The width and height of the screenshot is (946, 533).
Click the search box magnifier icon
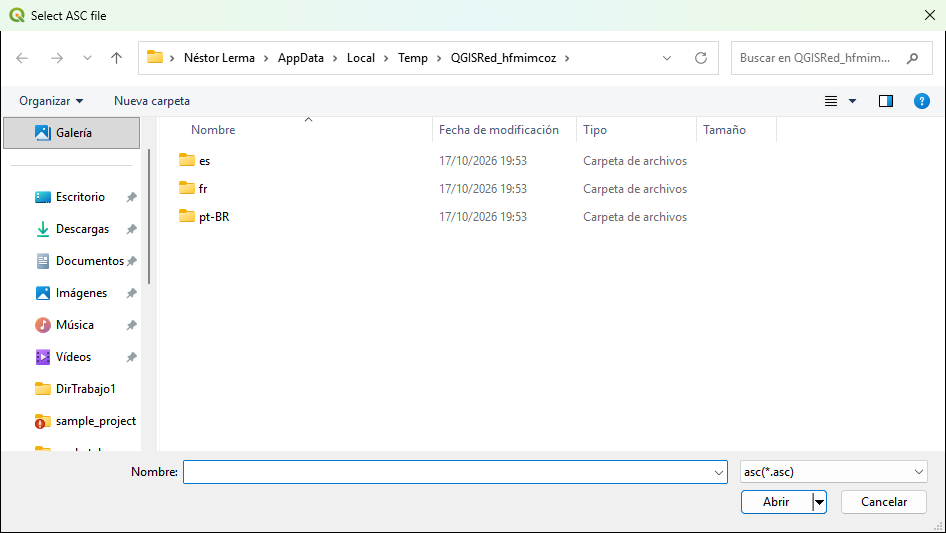(x=912, y=58)
